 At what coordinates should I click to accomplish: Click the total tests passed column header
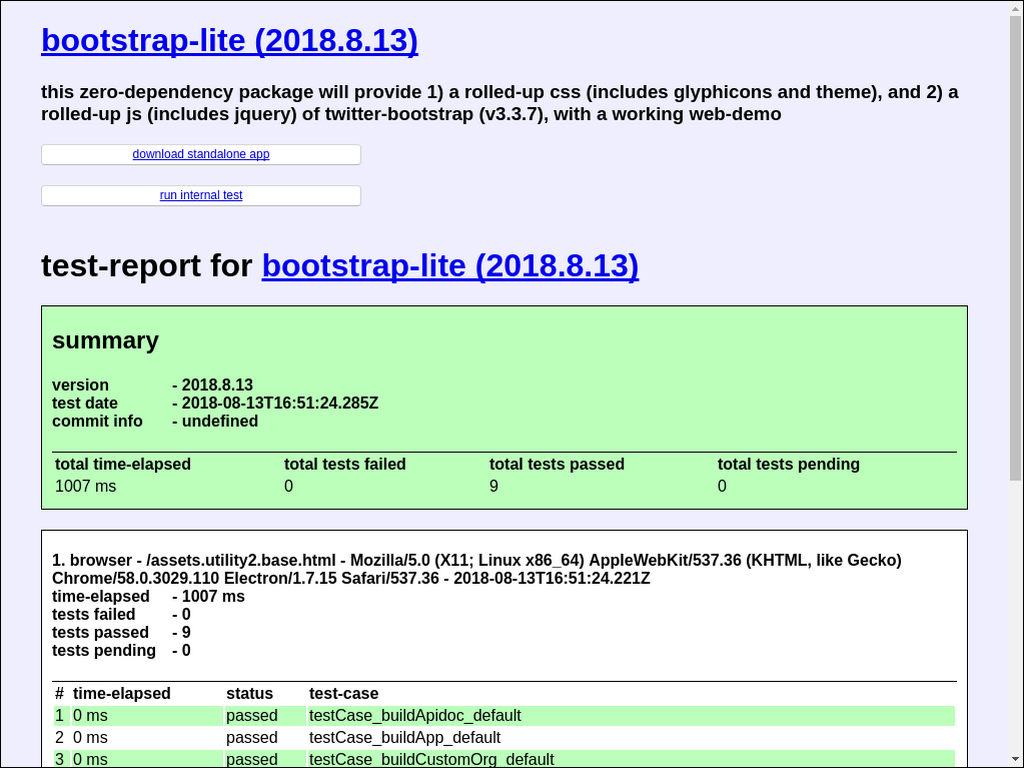556,464
